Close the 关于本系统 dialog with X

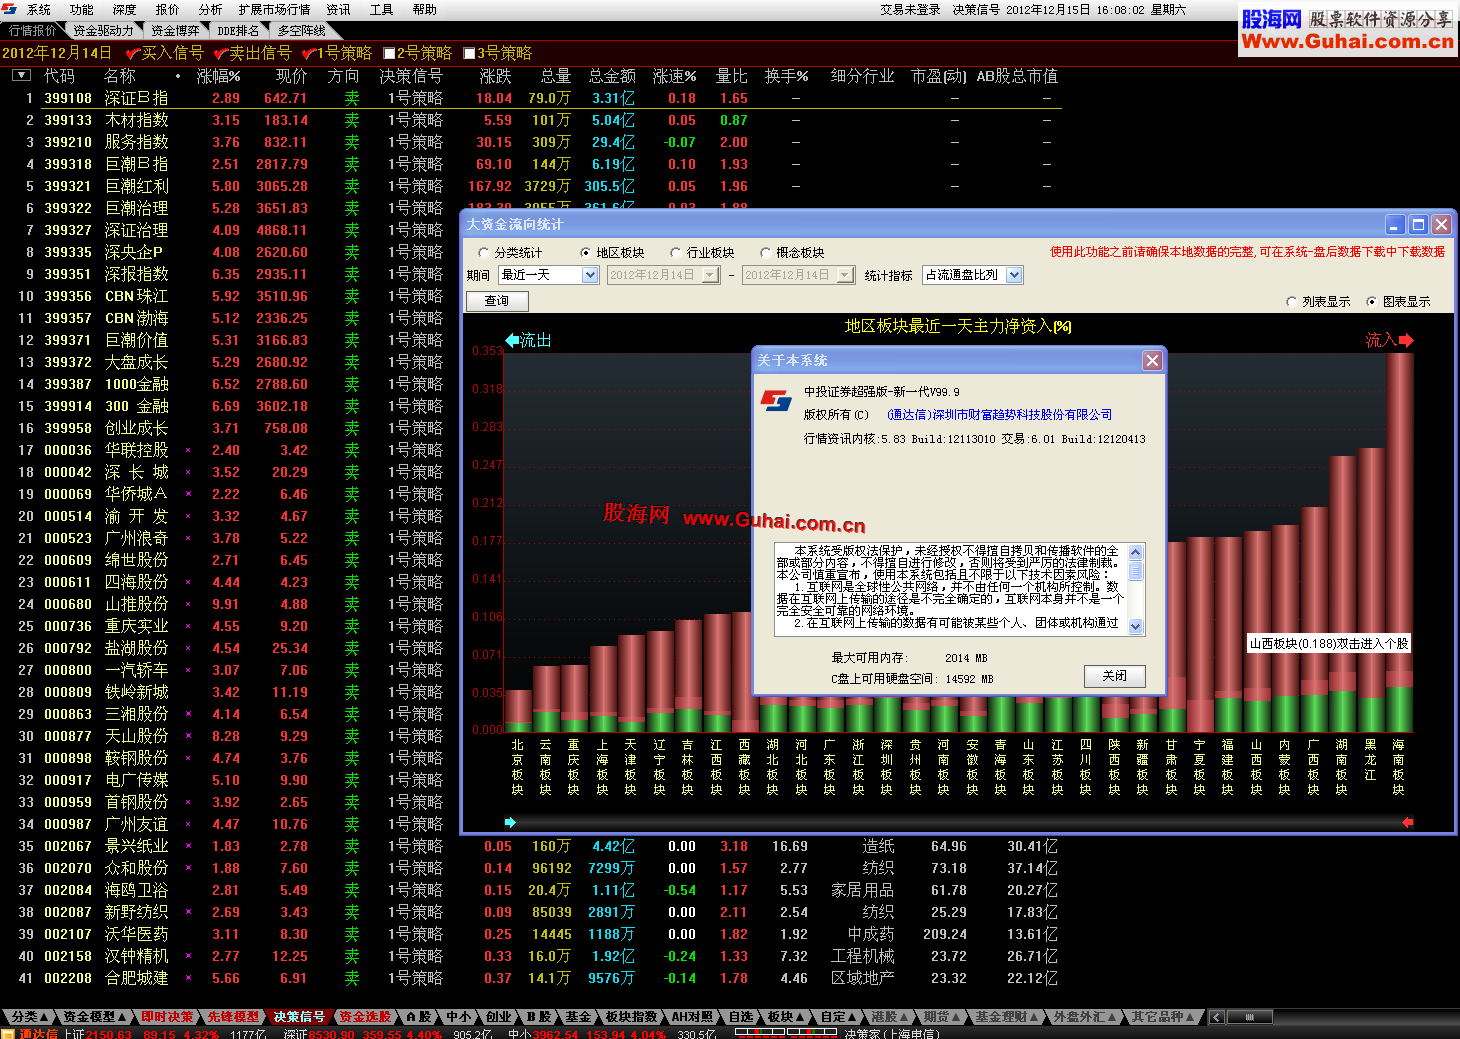[x=1153, y=360]
